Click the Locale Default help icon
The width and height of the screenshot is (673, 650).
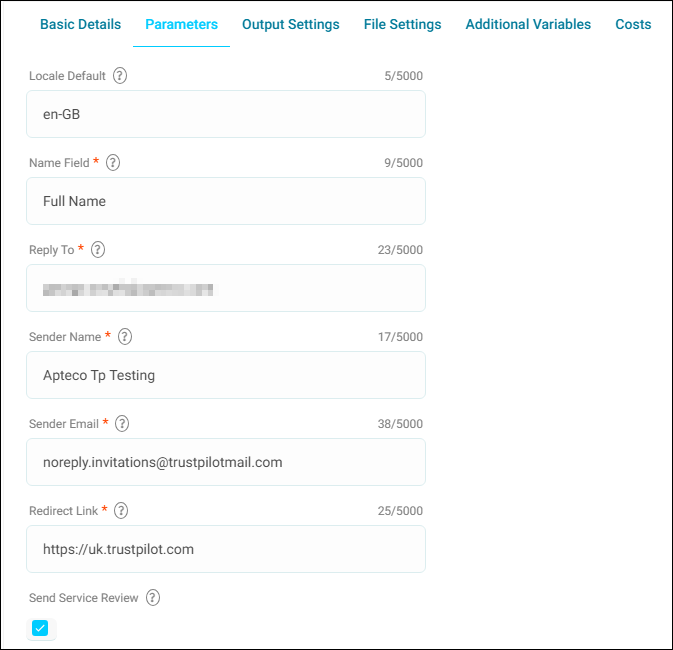click(x=120, y=76)
